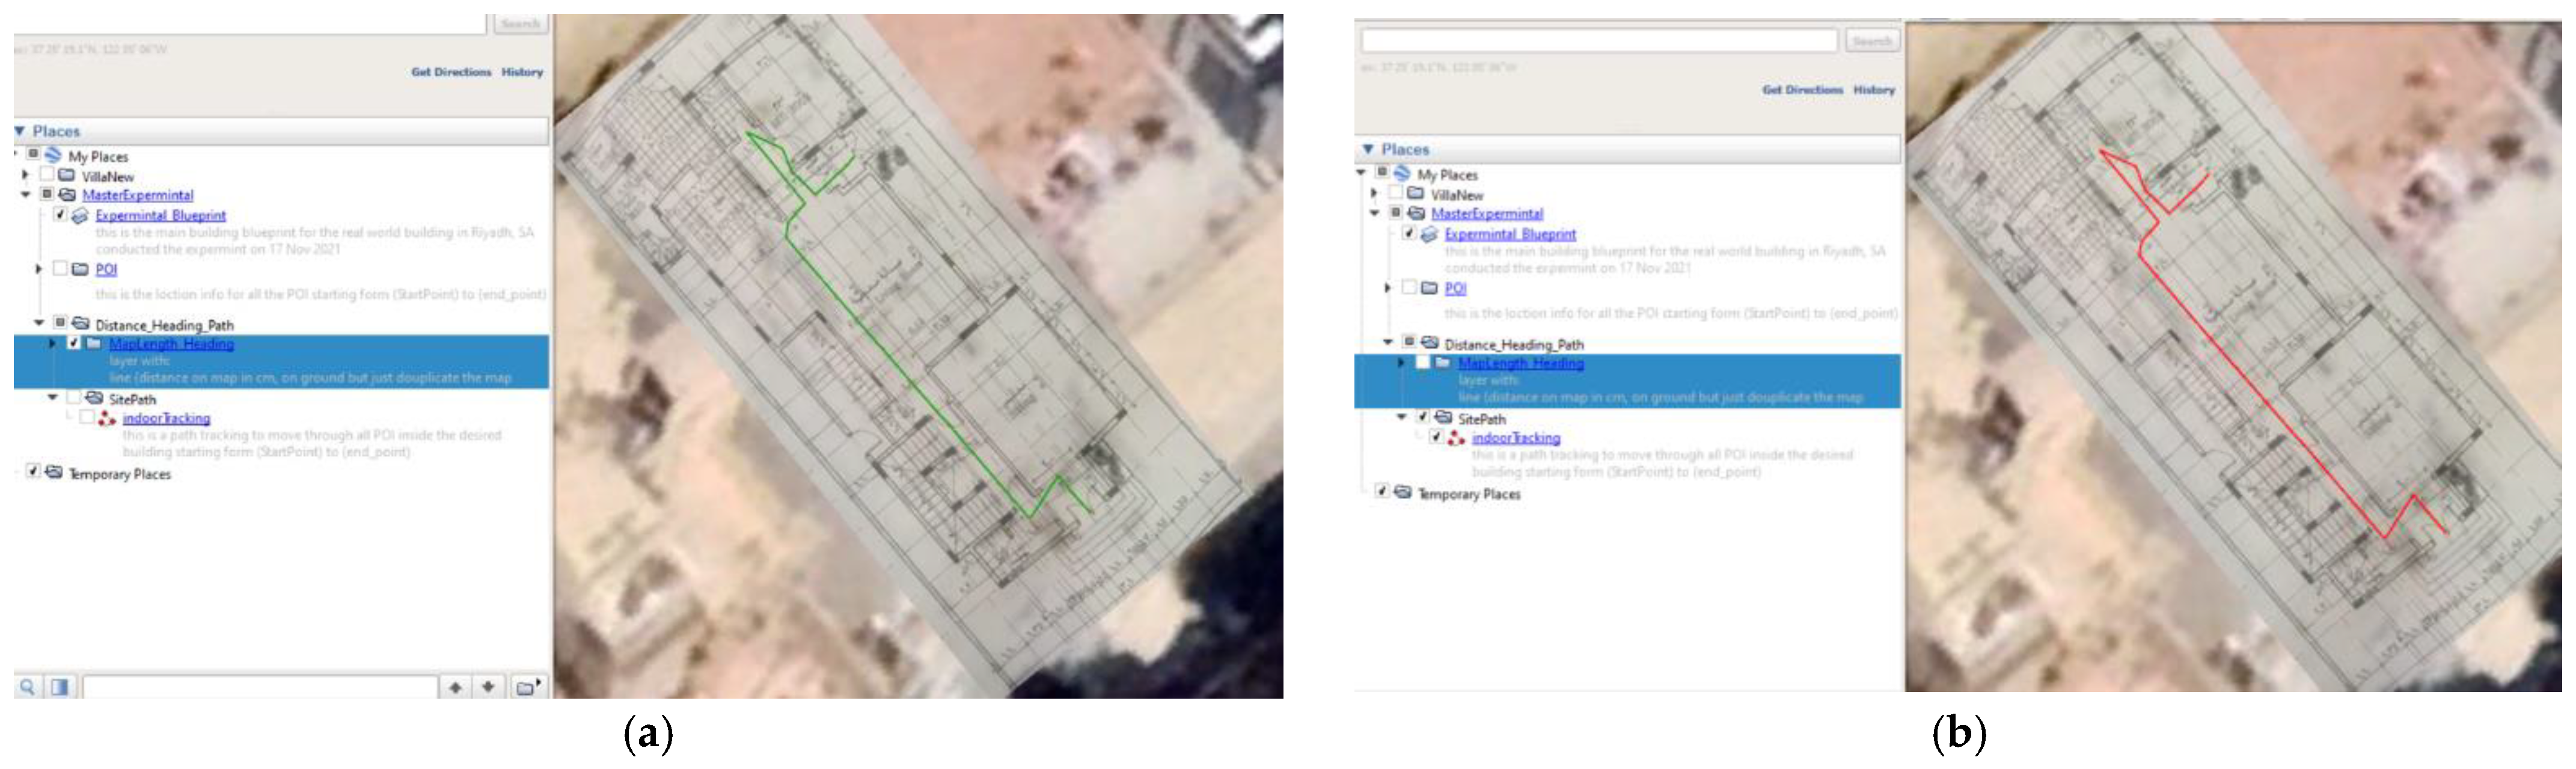Click the Expermintal_Blueprint overlay icon in the left tree
The image size is (2576, 769).
point(80,215)
